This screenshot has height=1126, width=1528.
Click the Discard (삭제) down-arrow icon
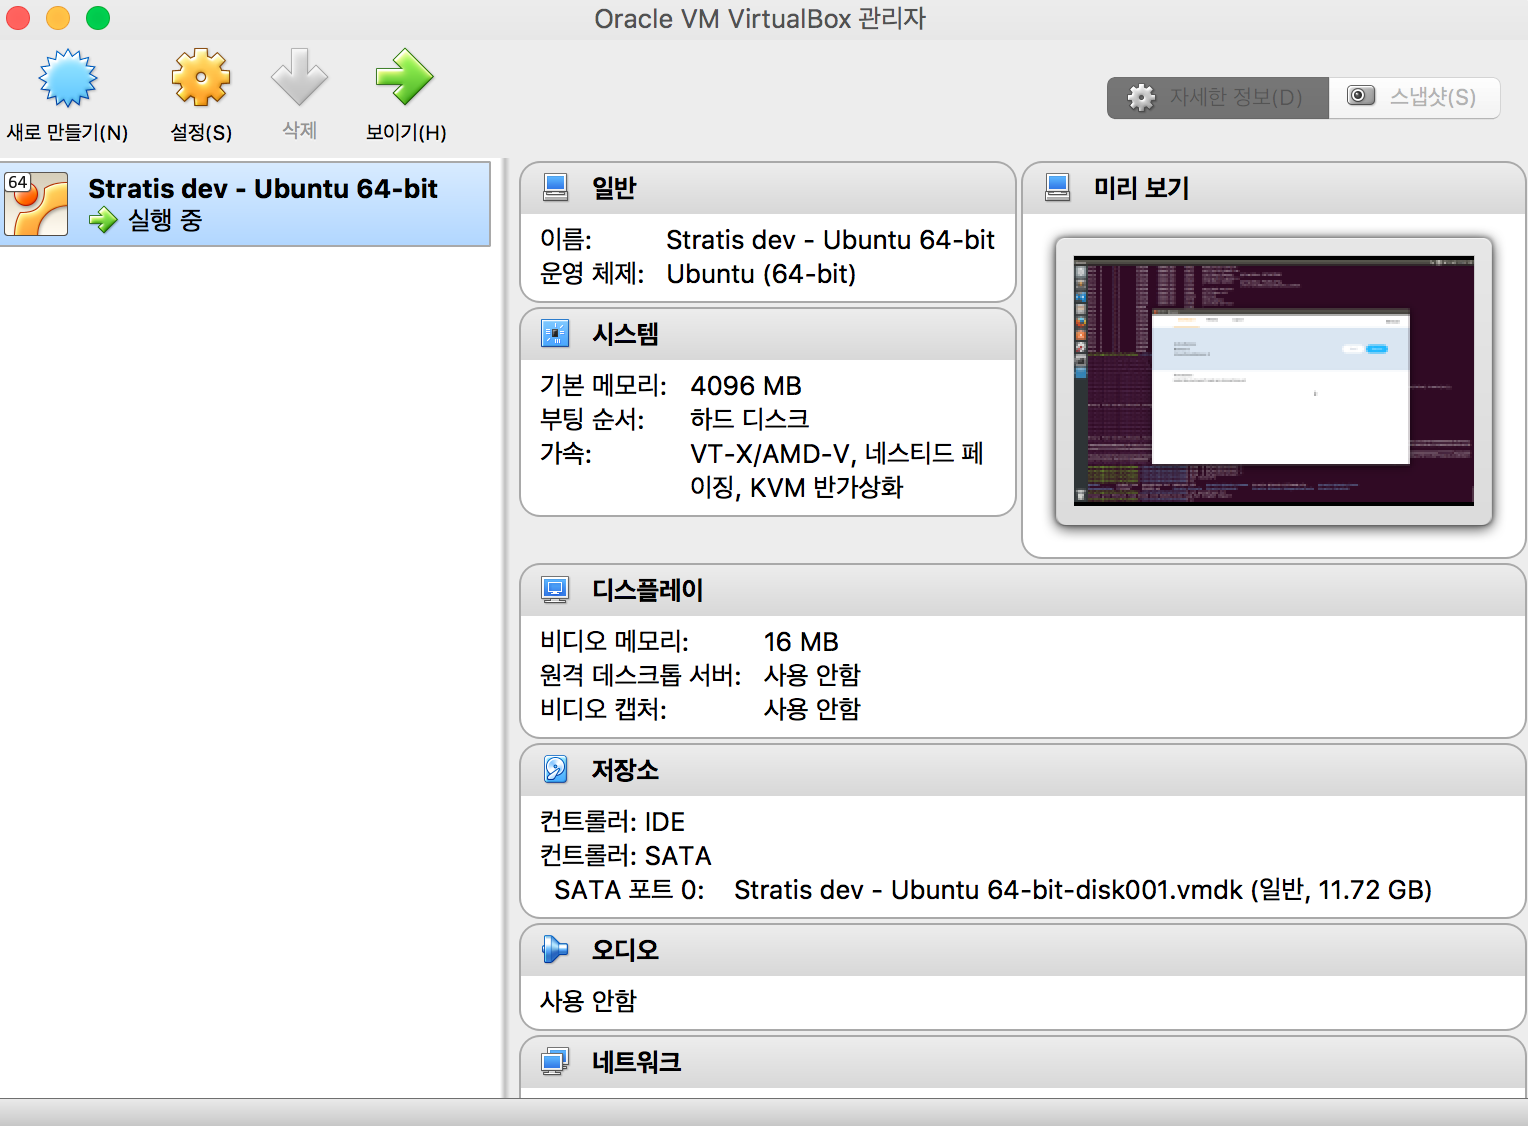point(300,77)
